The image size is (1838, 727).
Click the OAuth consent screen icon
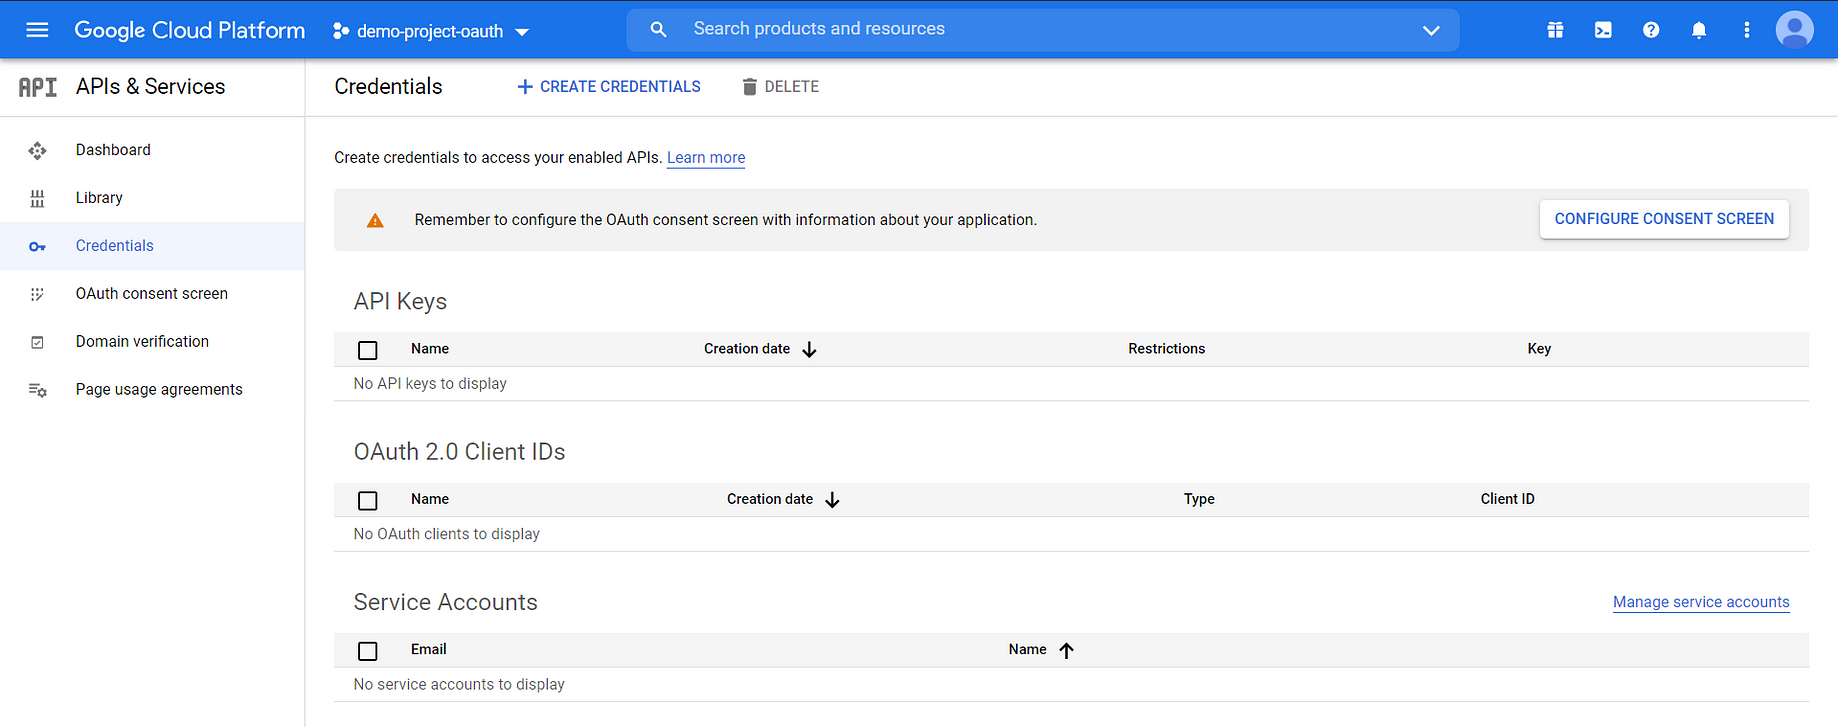[37, 294]
